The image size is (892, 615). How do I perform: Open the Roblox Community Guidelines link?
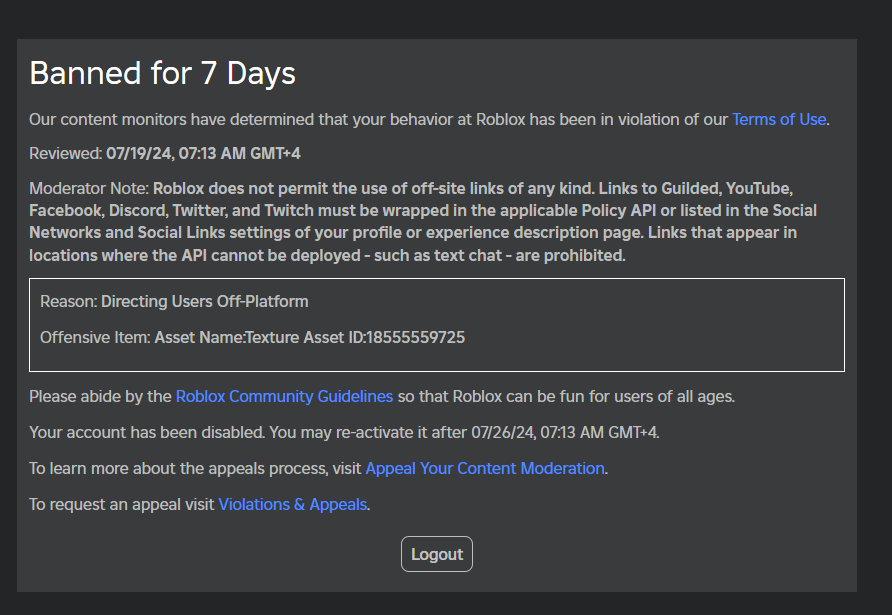click(284, 397)
